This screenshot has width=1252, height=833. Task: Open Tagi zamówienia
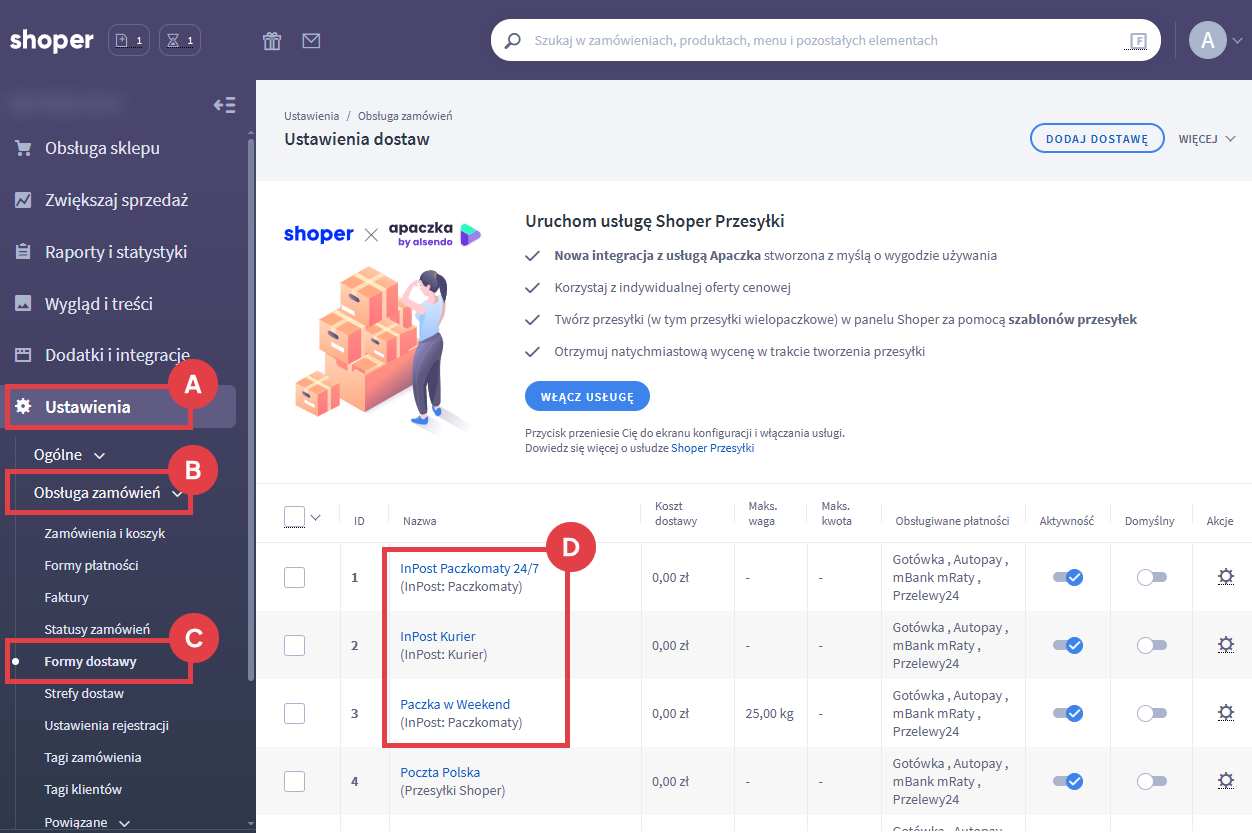93,758
